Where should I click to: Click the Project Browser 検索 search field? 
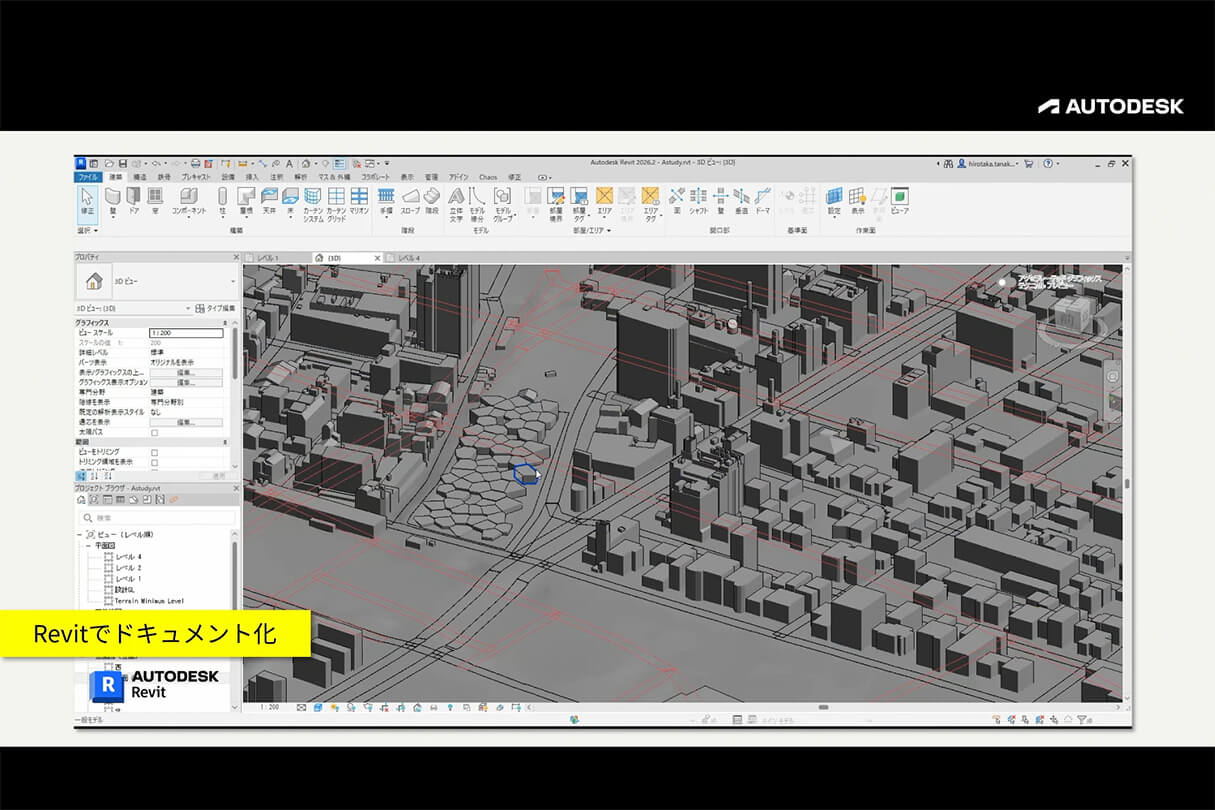click(159, 518)
